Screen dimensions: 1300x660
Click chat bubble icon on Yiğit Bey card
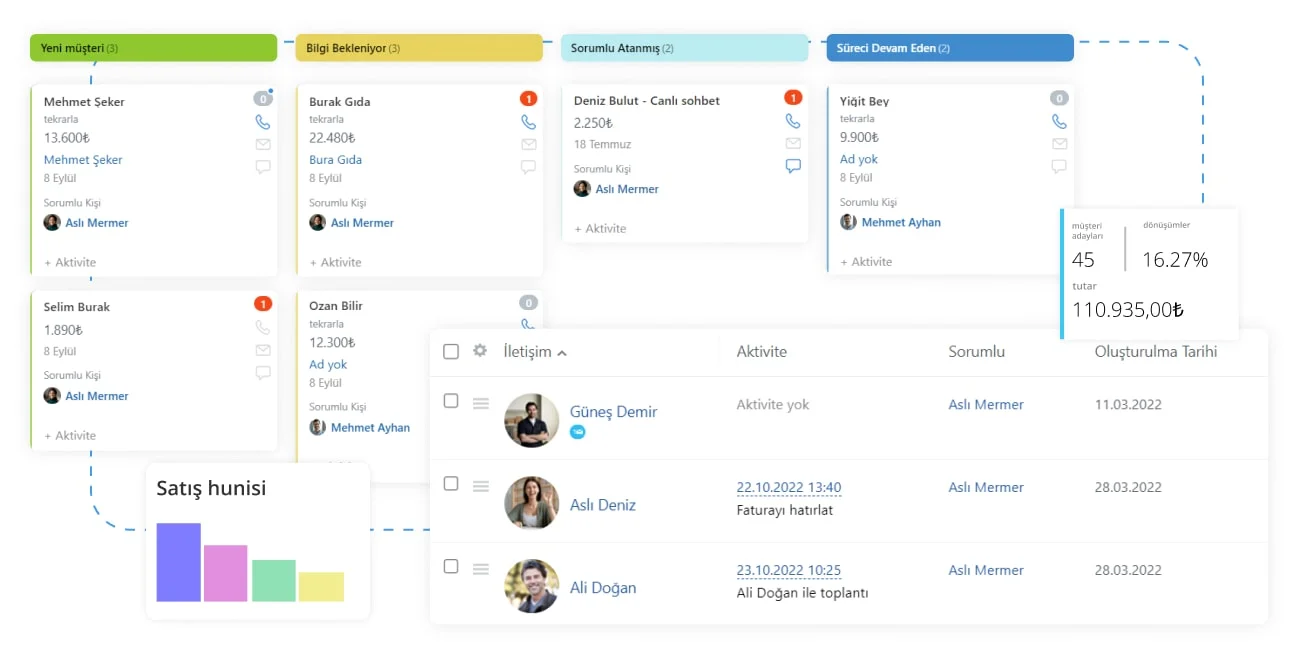1059,167
